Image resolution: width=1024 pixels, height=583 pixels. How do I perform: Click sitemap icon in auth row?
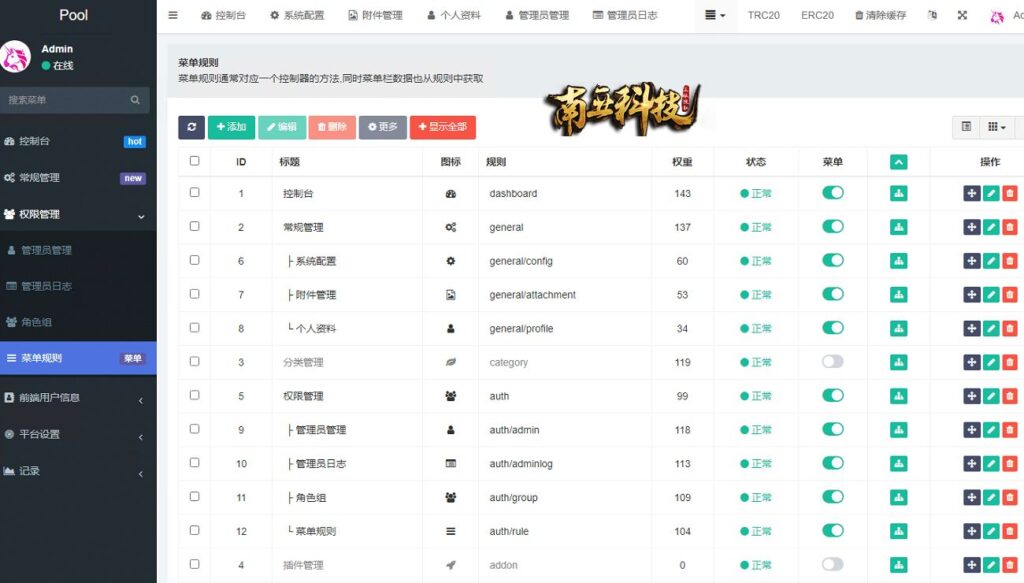point(899,396)
